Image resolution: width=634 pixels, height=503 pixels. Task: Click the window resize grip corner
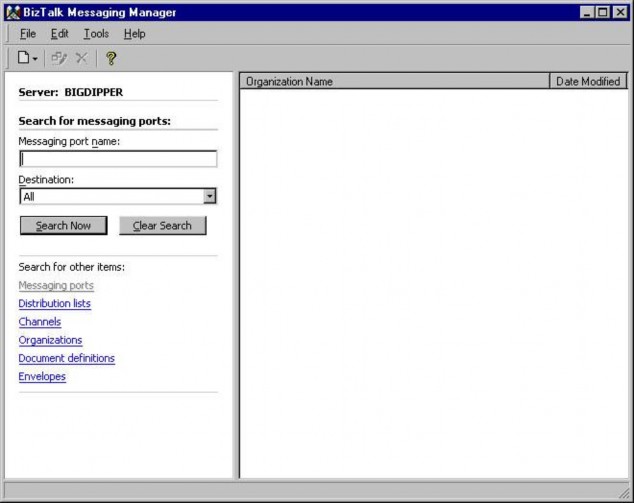pyautogui.click(x=624, y=493)
